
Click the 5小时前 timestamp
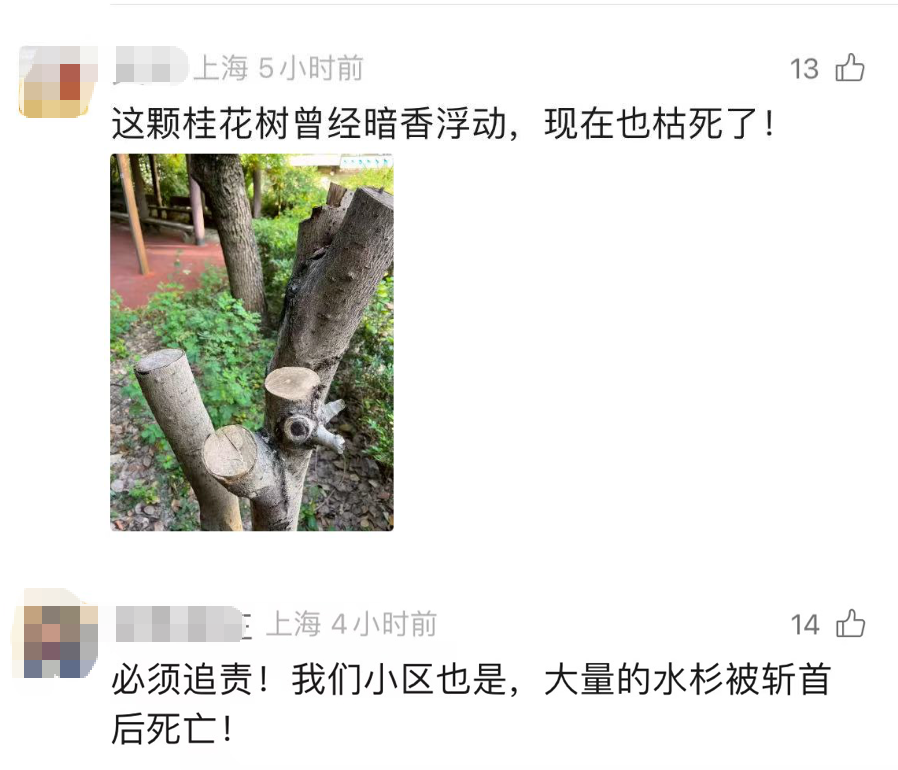coord(311,68)
